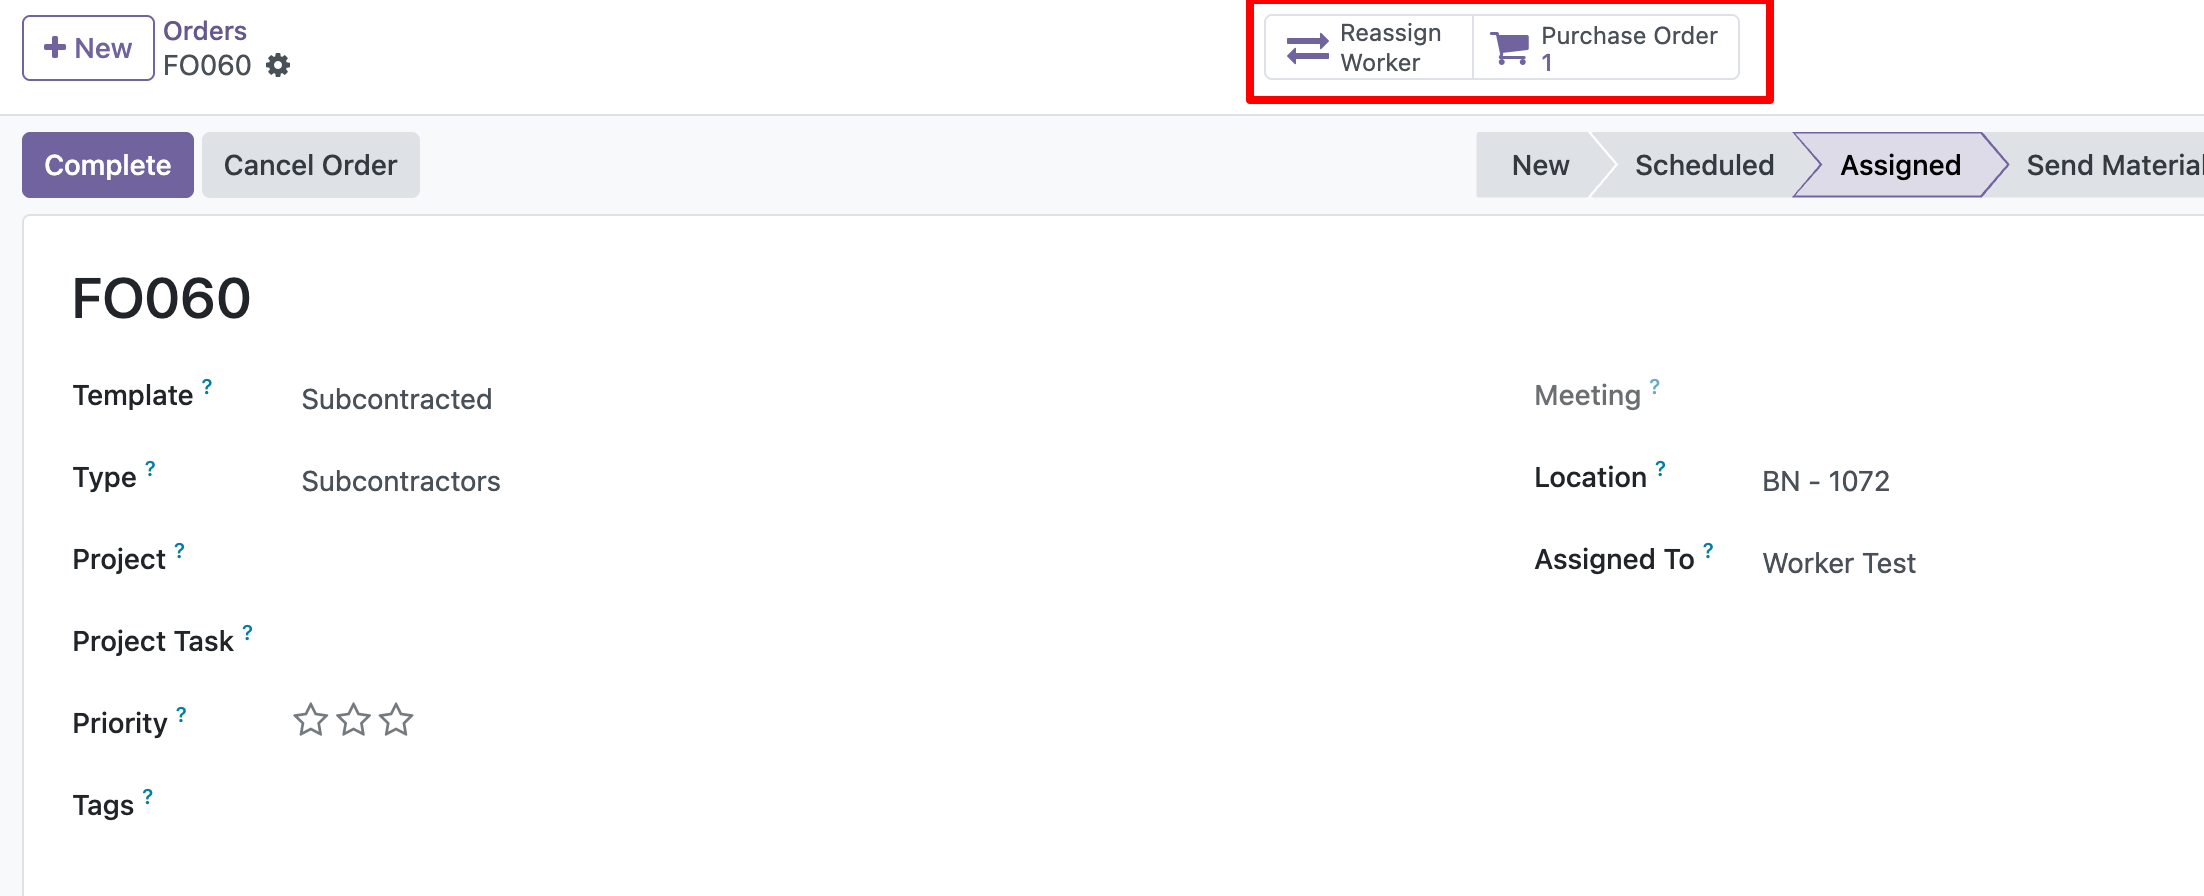Click the Cancel Order button
The image size is (2204, 896).
(x=311, y=165)
